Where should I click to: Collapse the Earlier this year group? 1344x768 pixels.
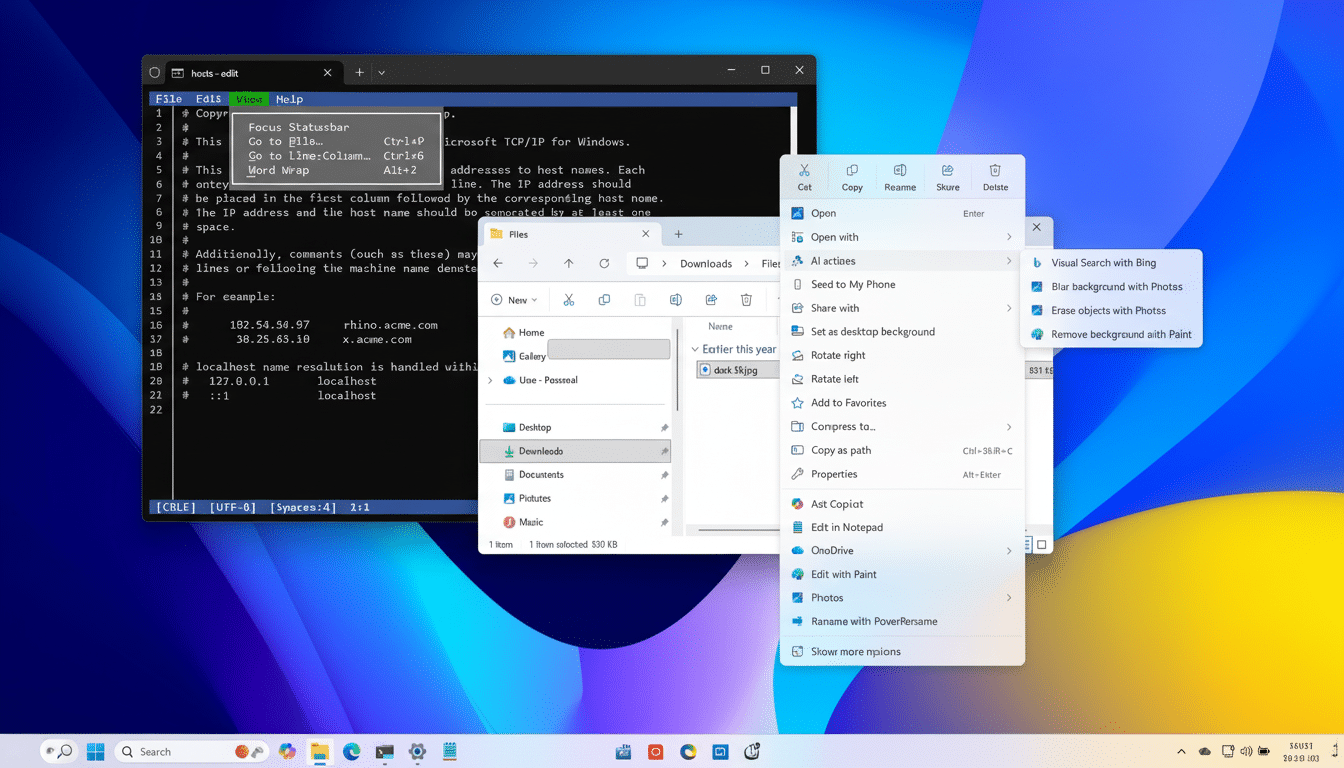coord(695,348)
